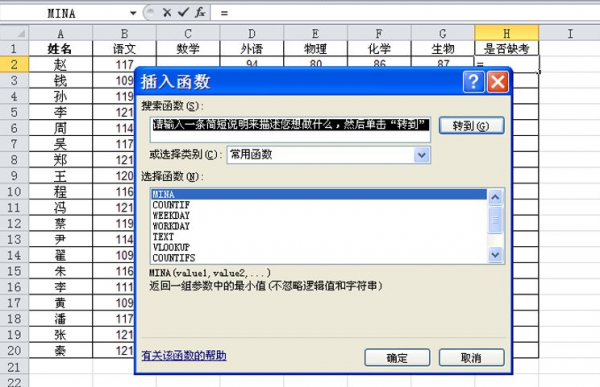600x387 pixels.
Task: Click the cancel (X) icon in formula bar
Action: (167, 13)
